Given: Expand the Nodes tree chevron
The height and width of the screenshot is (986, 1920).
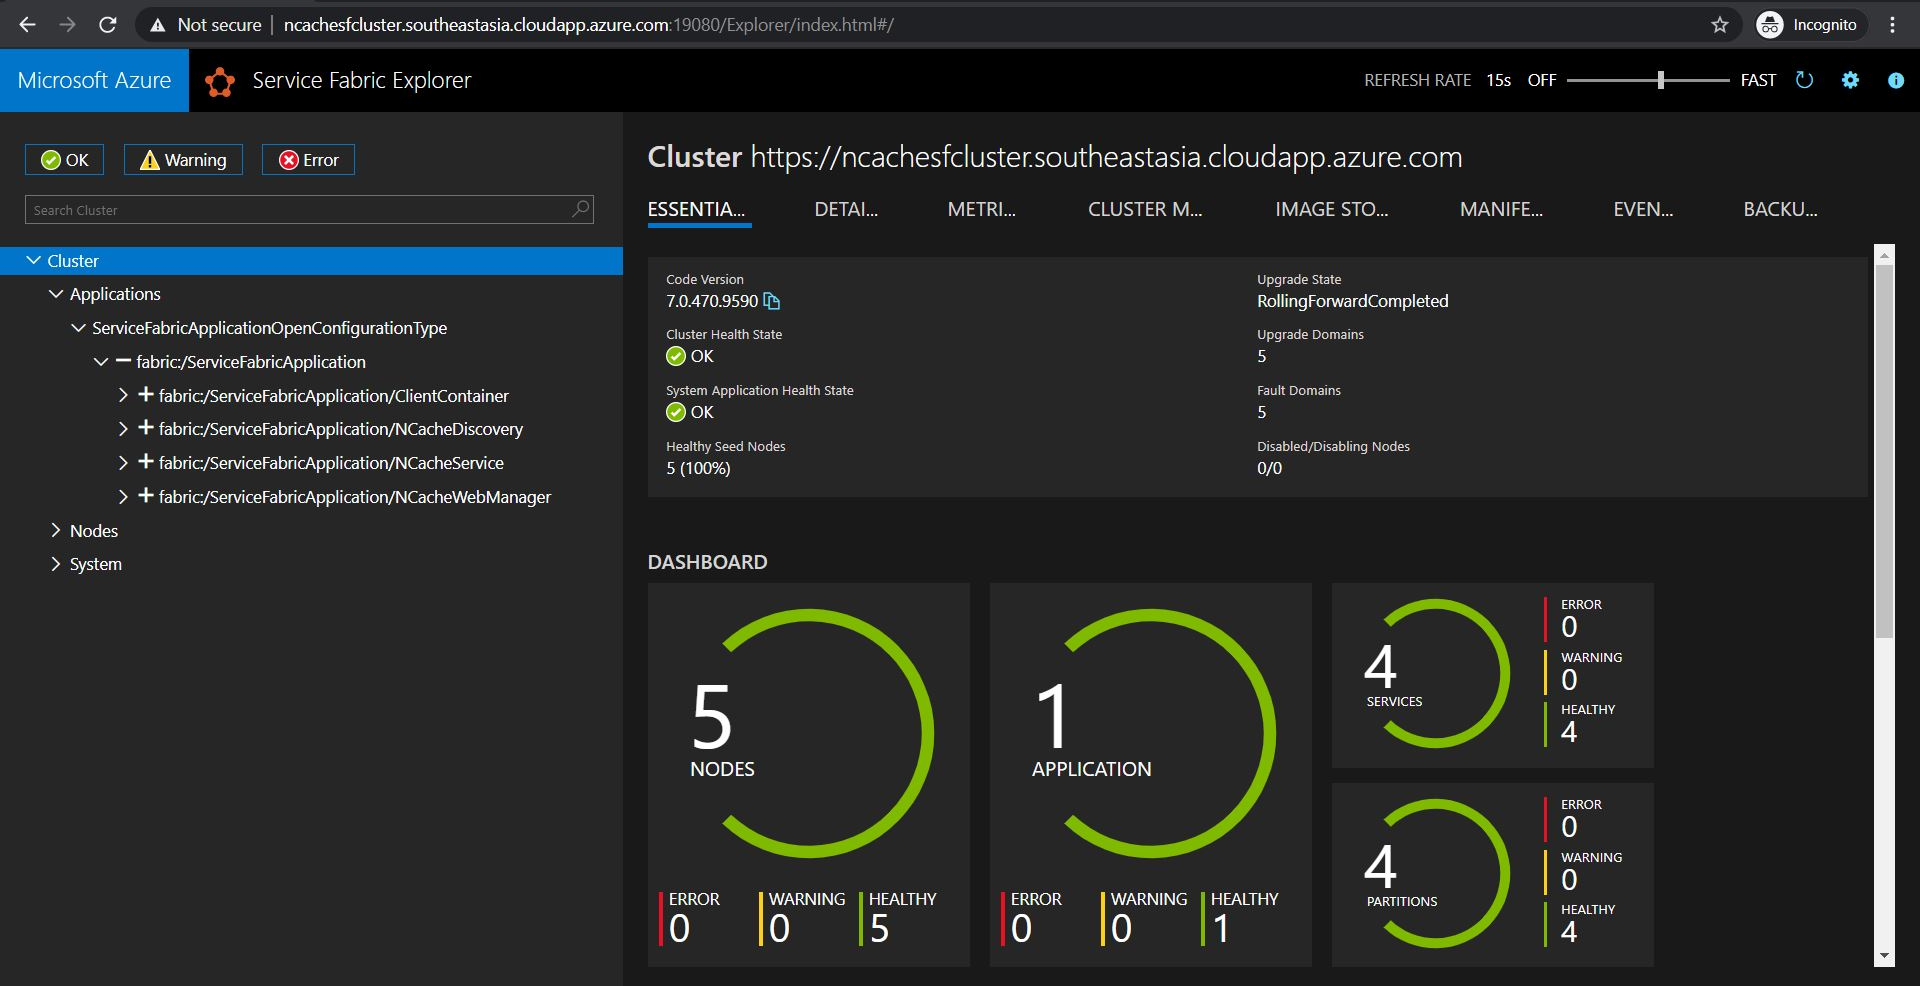Looking at the screenshot, I should (x=56, y=530).
